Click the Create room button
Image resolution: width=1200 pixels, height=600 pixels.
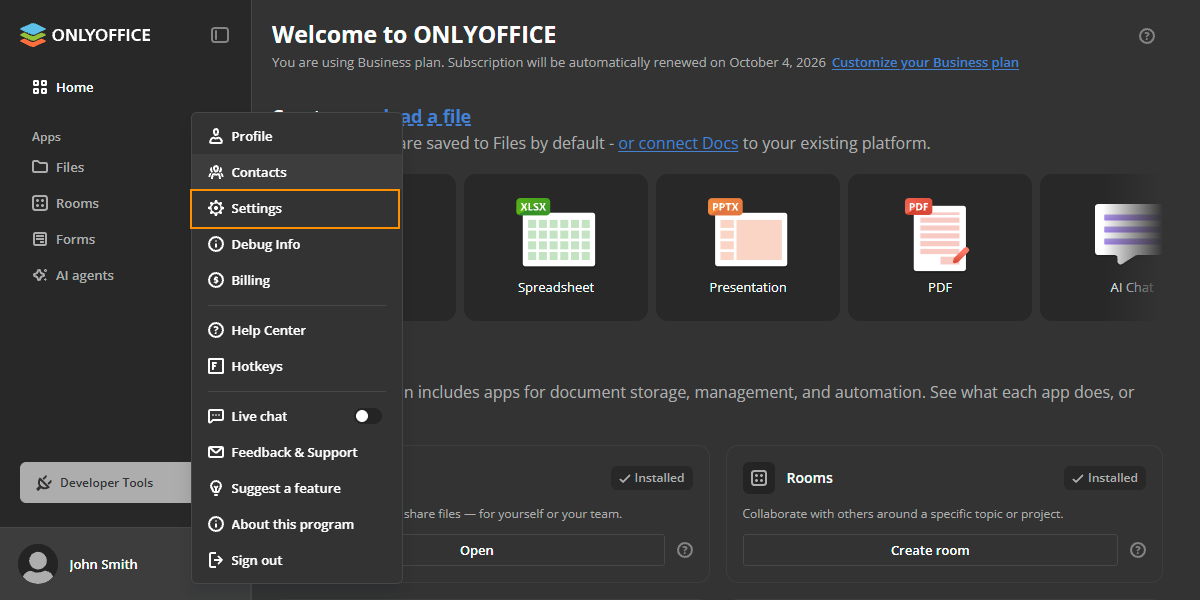(930, 550)
